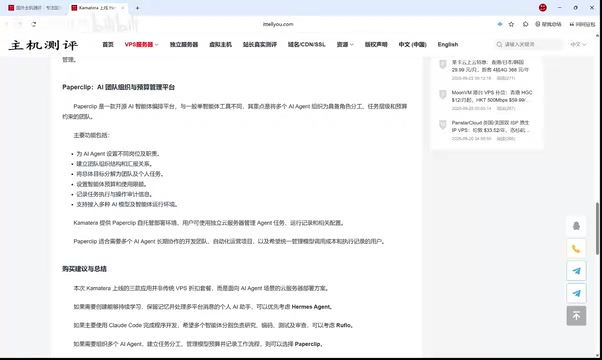Open the 版权声明 menu item

click(x=376, y=45)
